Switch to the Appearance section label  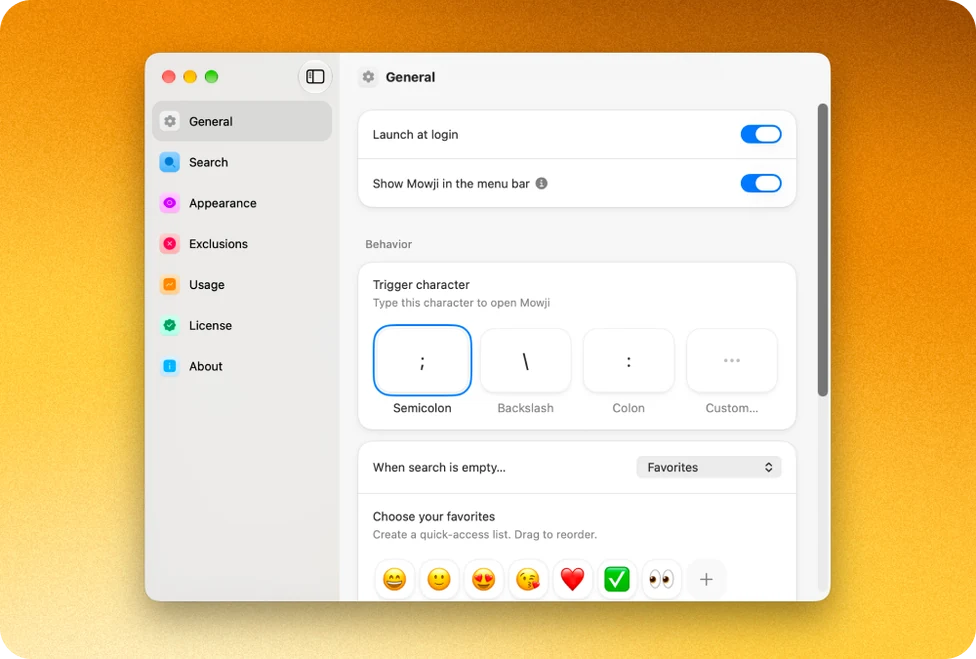(223, 203)
